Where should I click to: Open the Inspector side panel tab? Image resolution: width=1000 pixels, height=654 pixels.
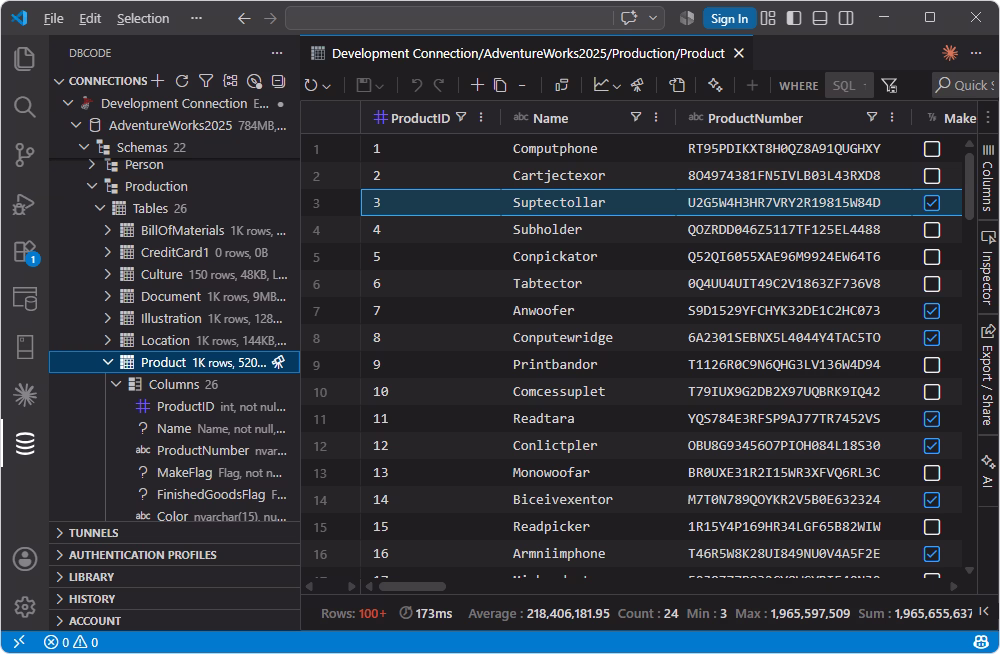(987, 267)
